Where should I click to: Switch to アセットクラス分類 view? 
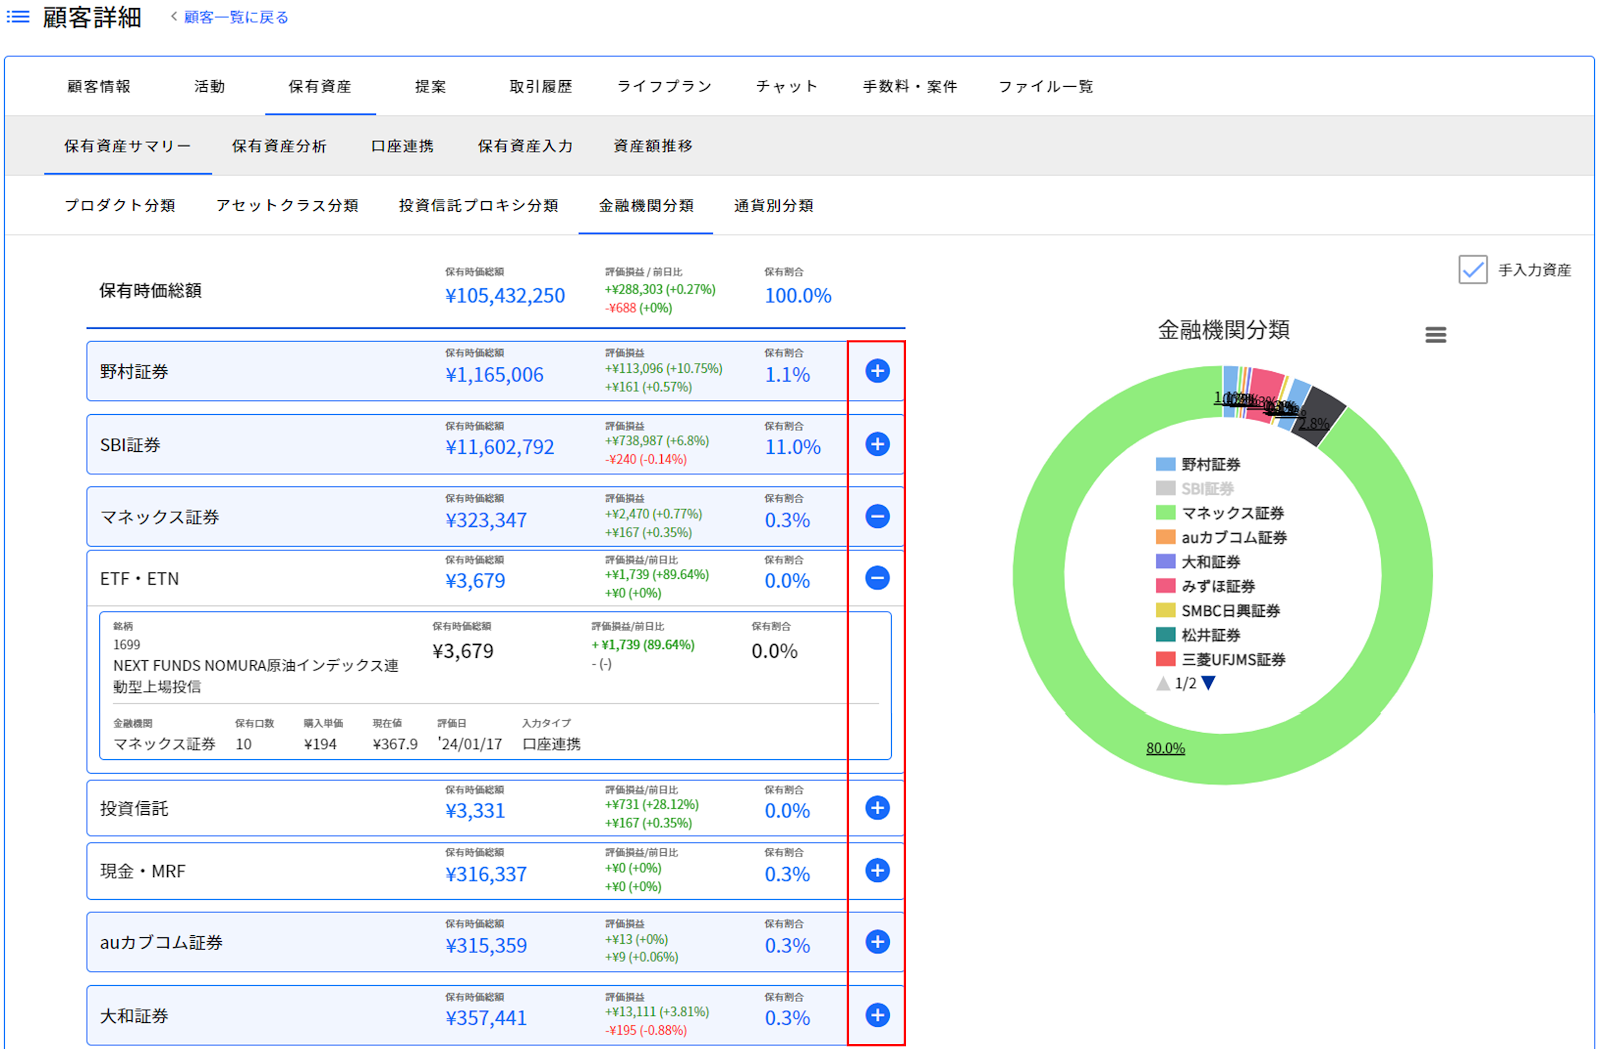pyautogui.click(x=288, y=206)
